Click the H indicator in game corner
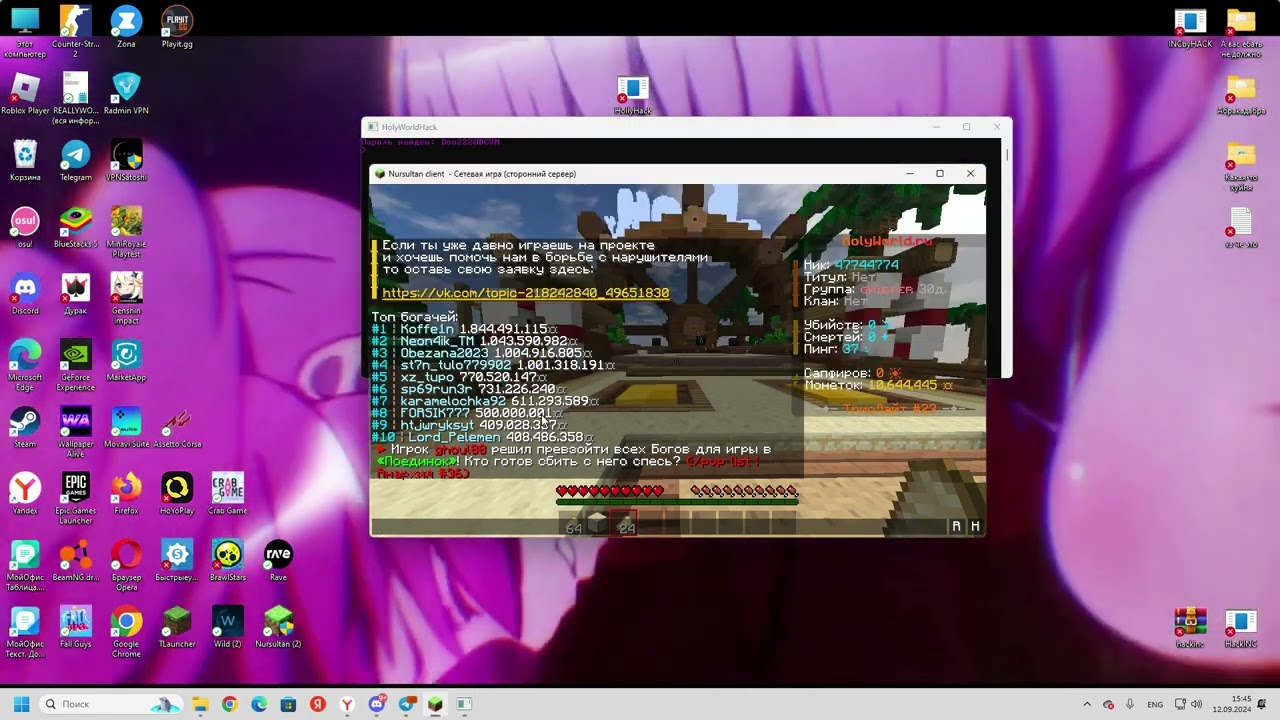Viewport: 1280px width, 720px height. coord(975,527)
